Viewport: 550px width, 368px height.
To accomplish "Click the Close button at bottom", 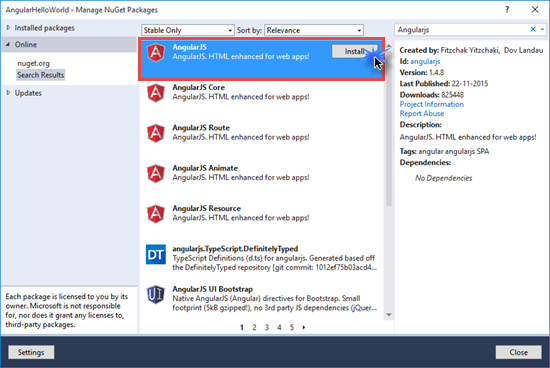I will click(x=518, y=352).
